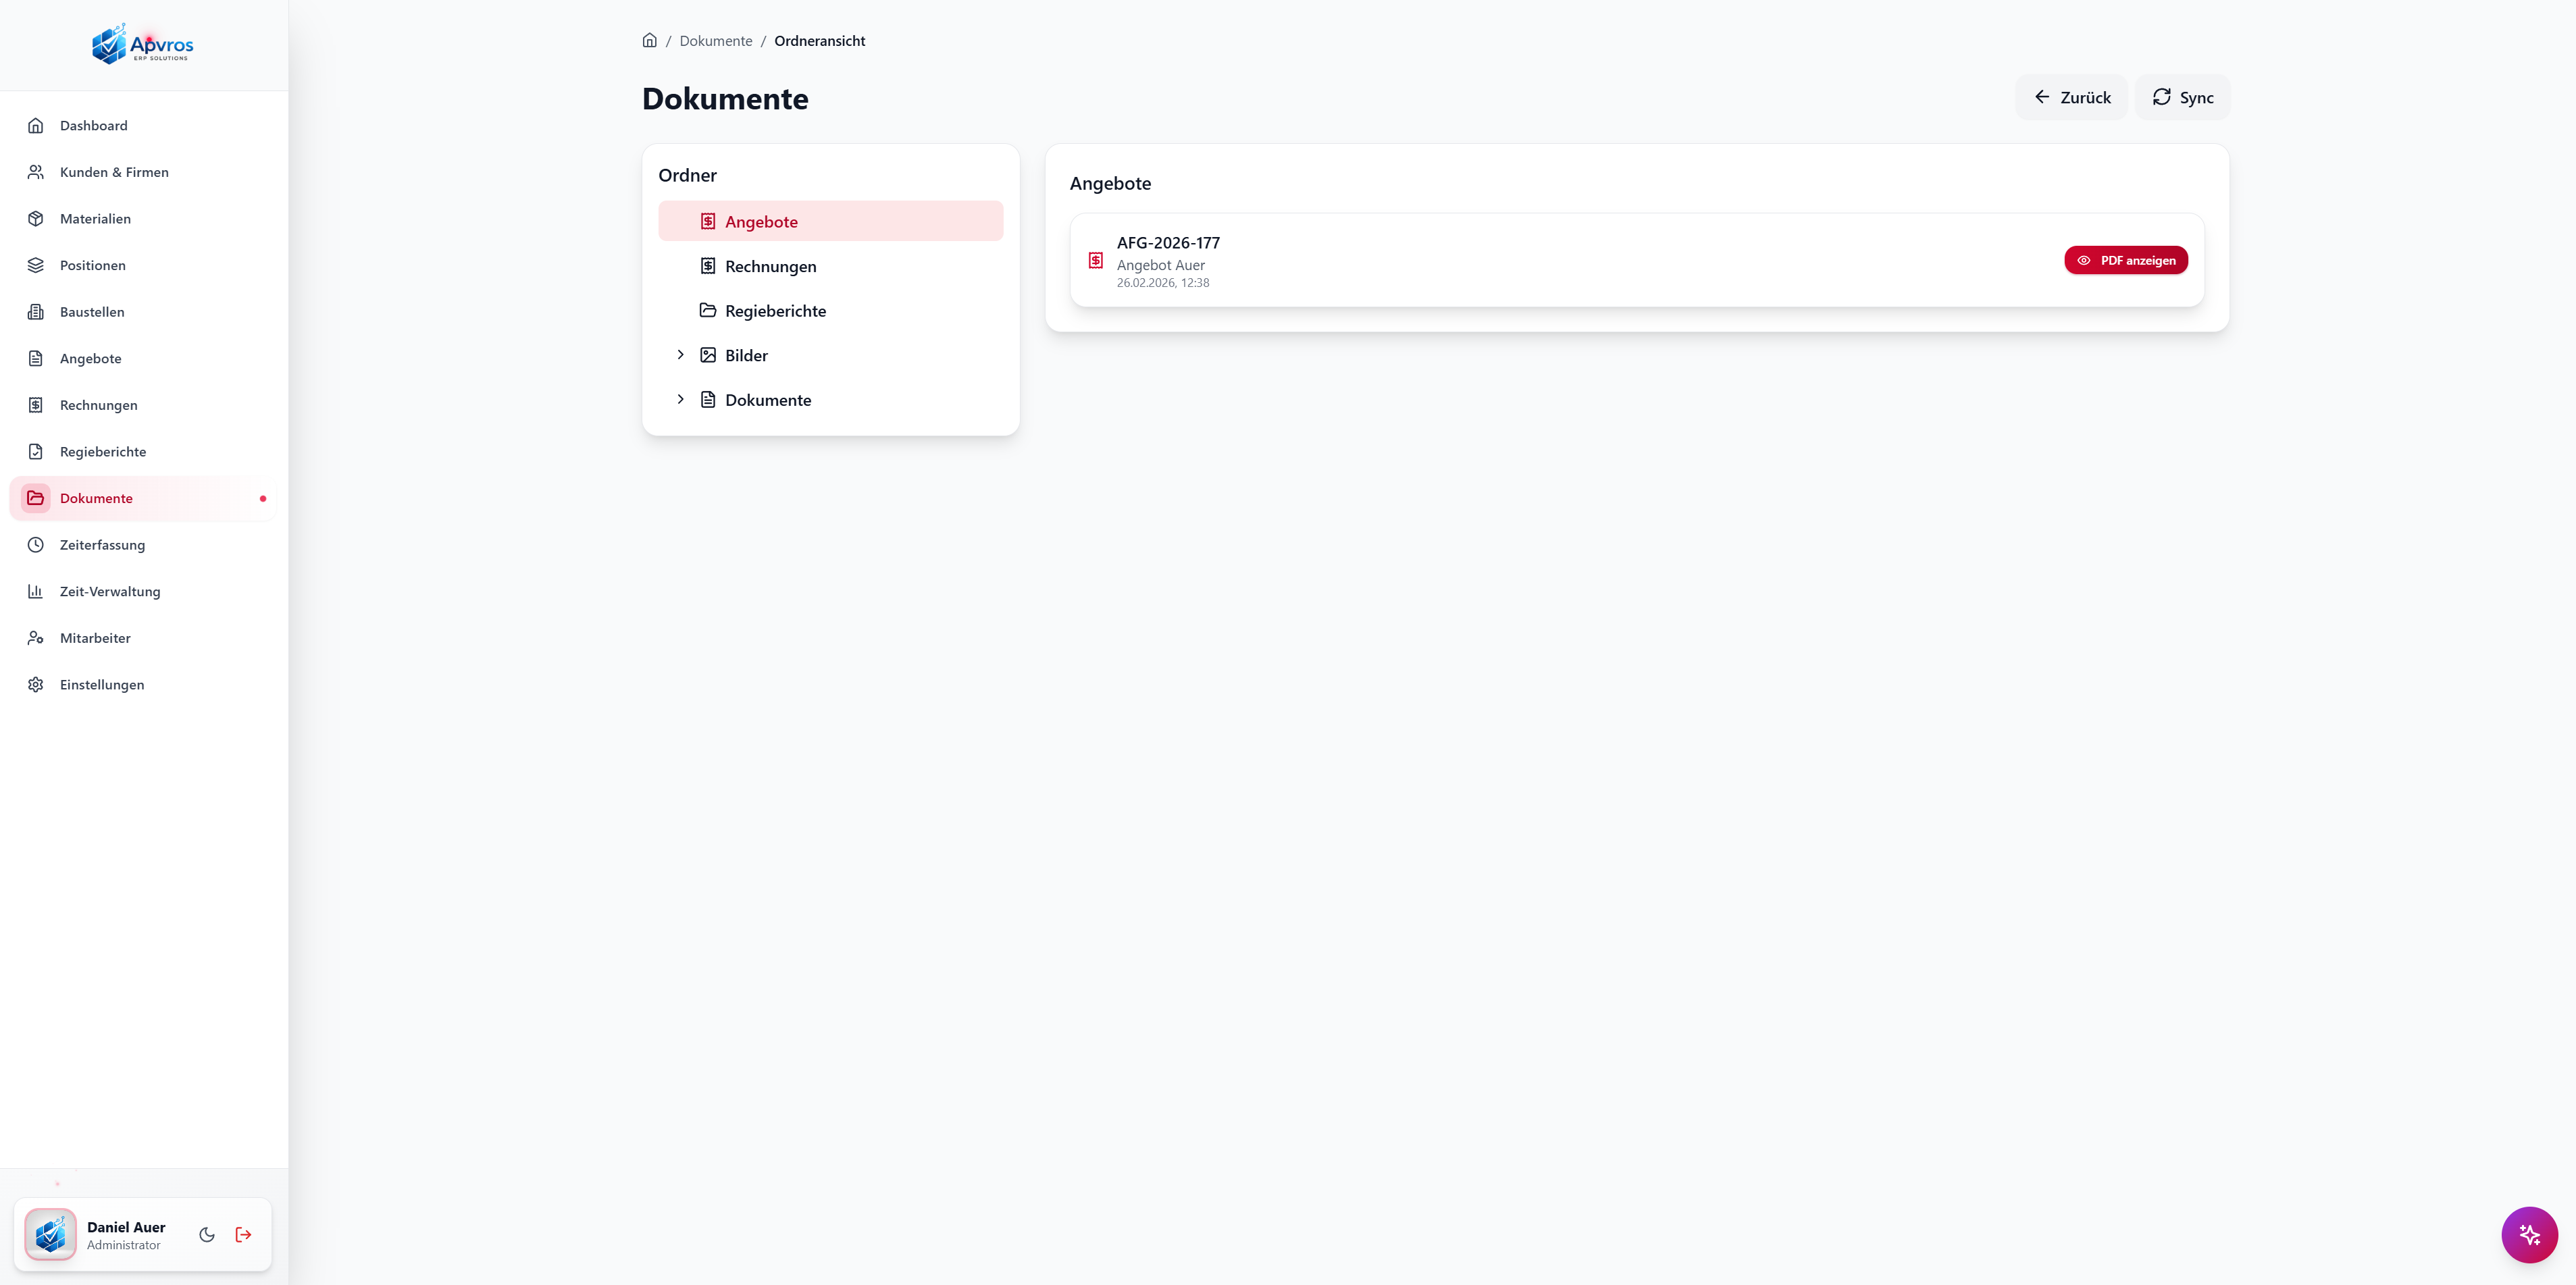Click the logout icon next to Daniel Auer
The height and width of the screenshot is (1285, 2576).
[243, 1234]
